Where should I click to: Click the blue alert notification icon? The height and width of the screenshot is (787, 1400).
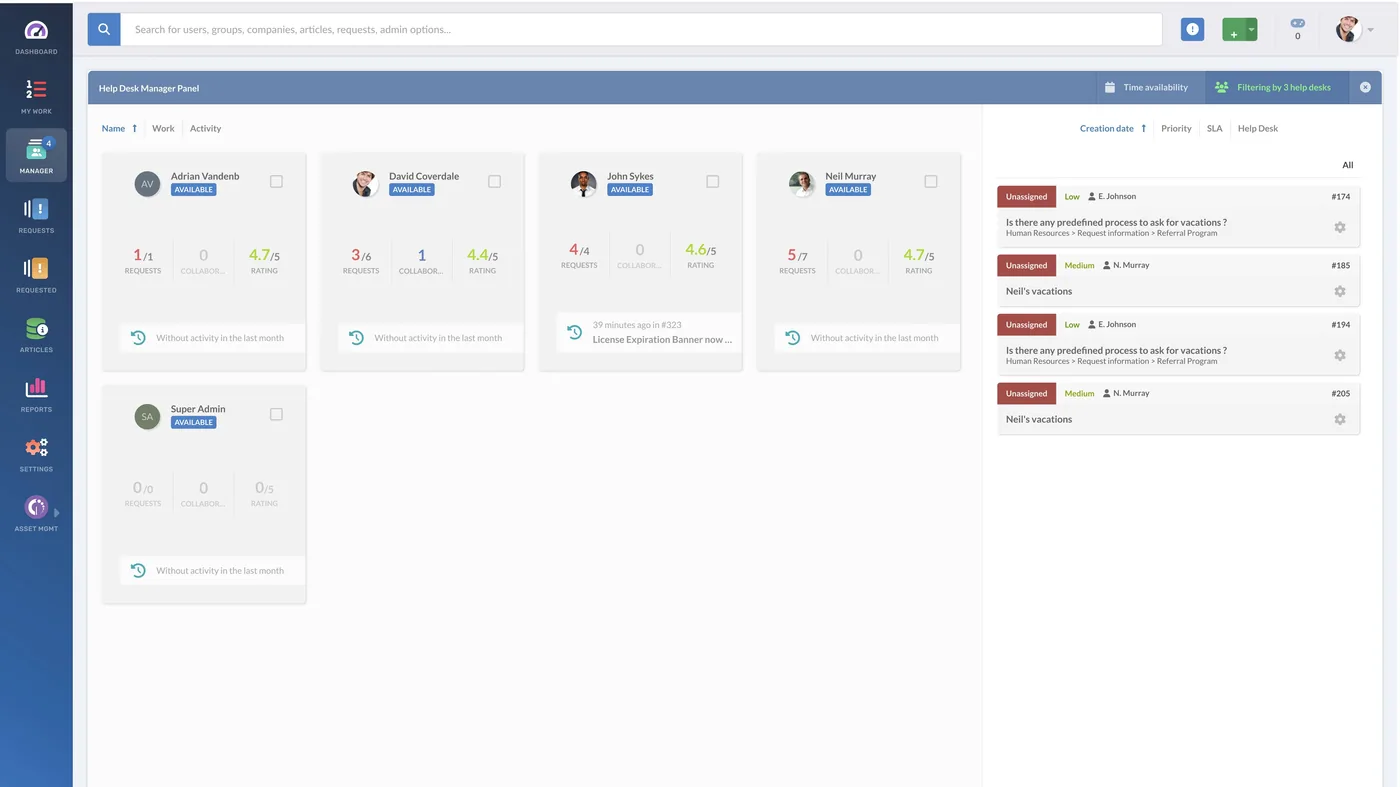click(x=1192, y=30)
